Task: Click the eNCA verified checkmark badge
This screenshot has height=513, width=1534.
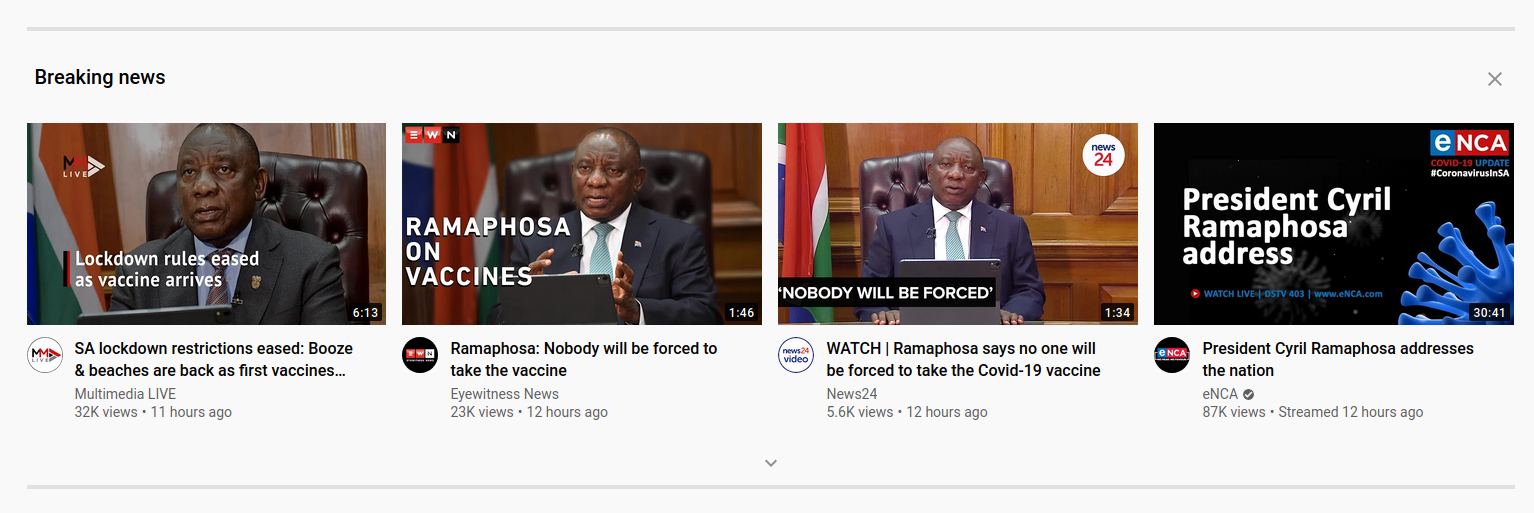Action: pos(1249,394)
